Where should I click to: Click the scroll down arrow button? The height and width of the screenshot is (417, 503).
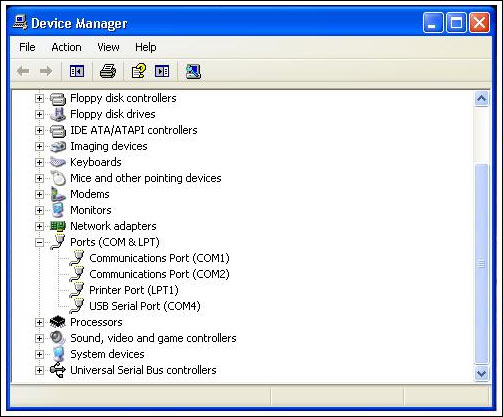tap(481, 374)
